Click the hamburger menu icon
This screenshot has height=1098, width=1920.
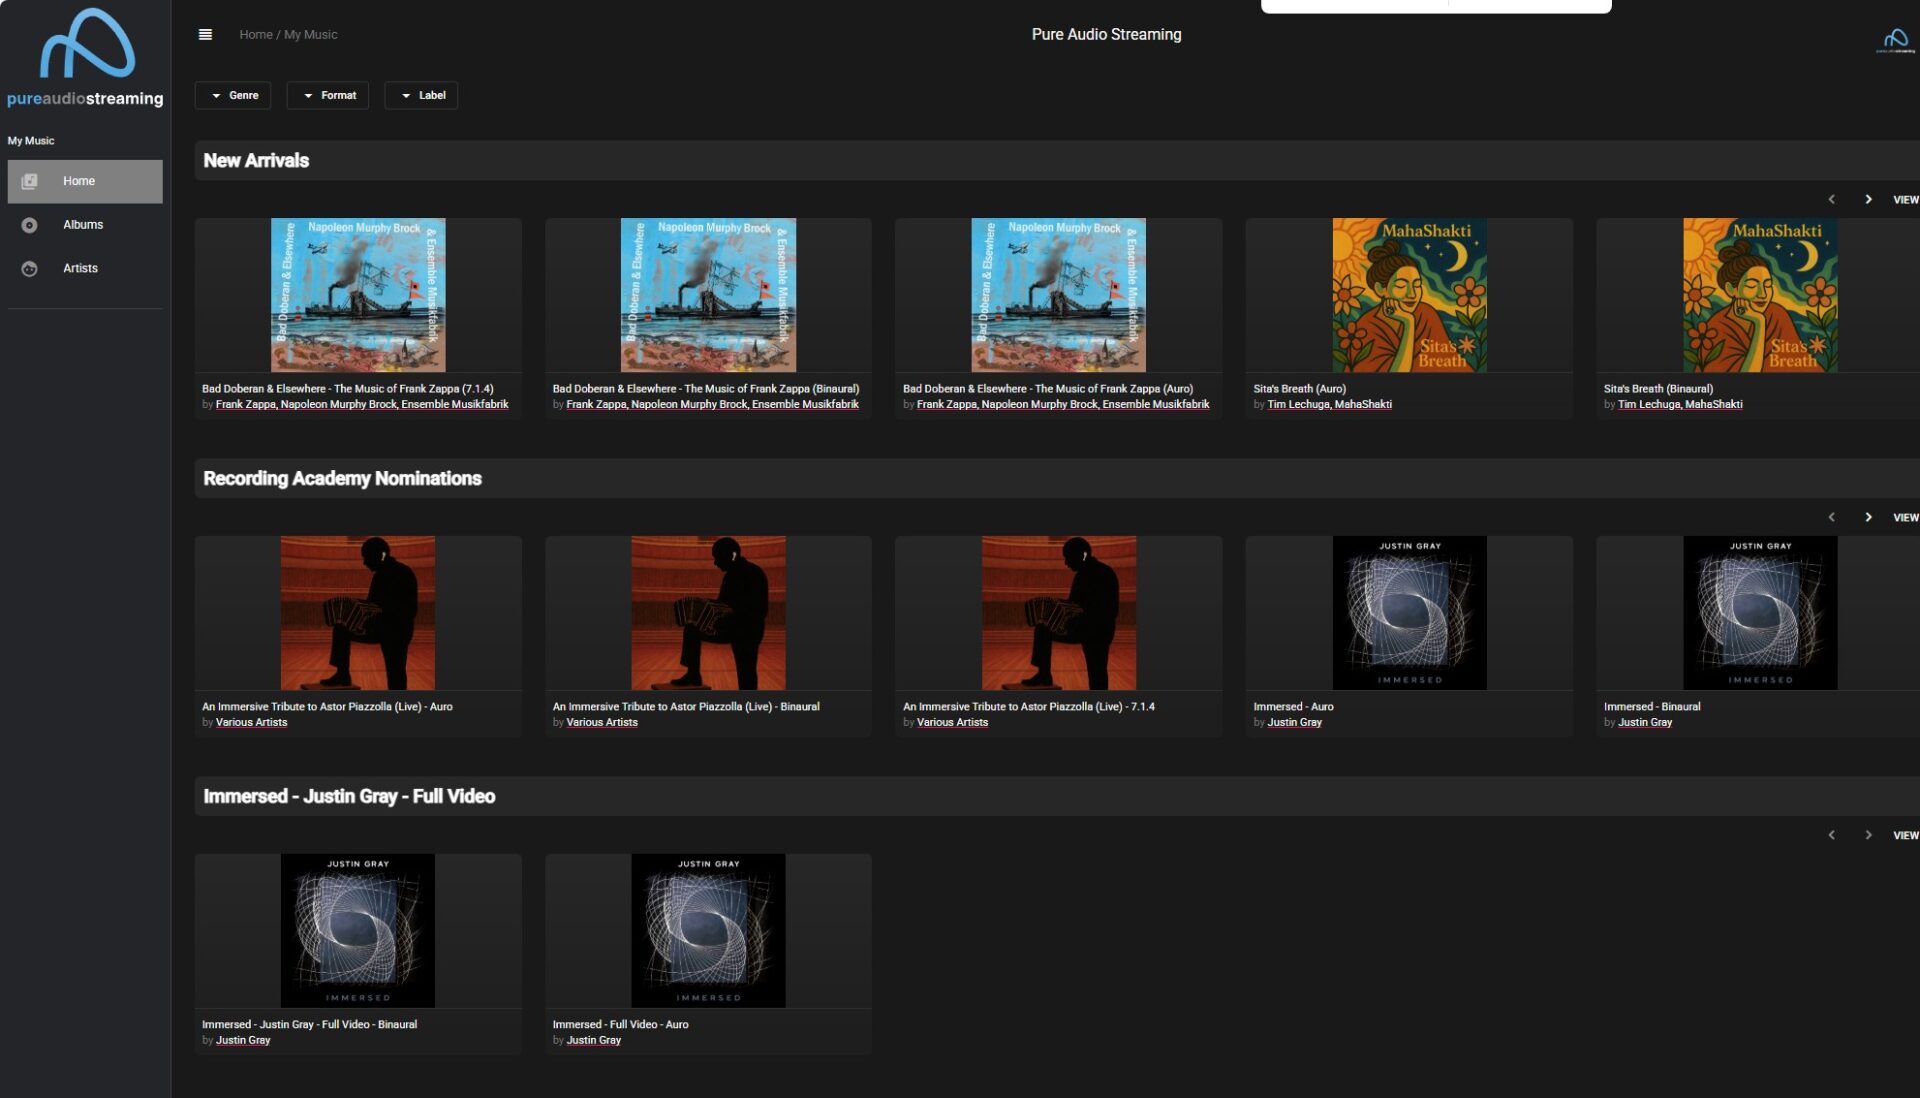[x=205, y=34]
